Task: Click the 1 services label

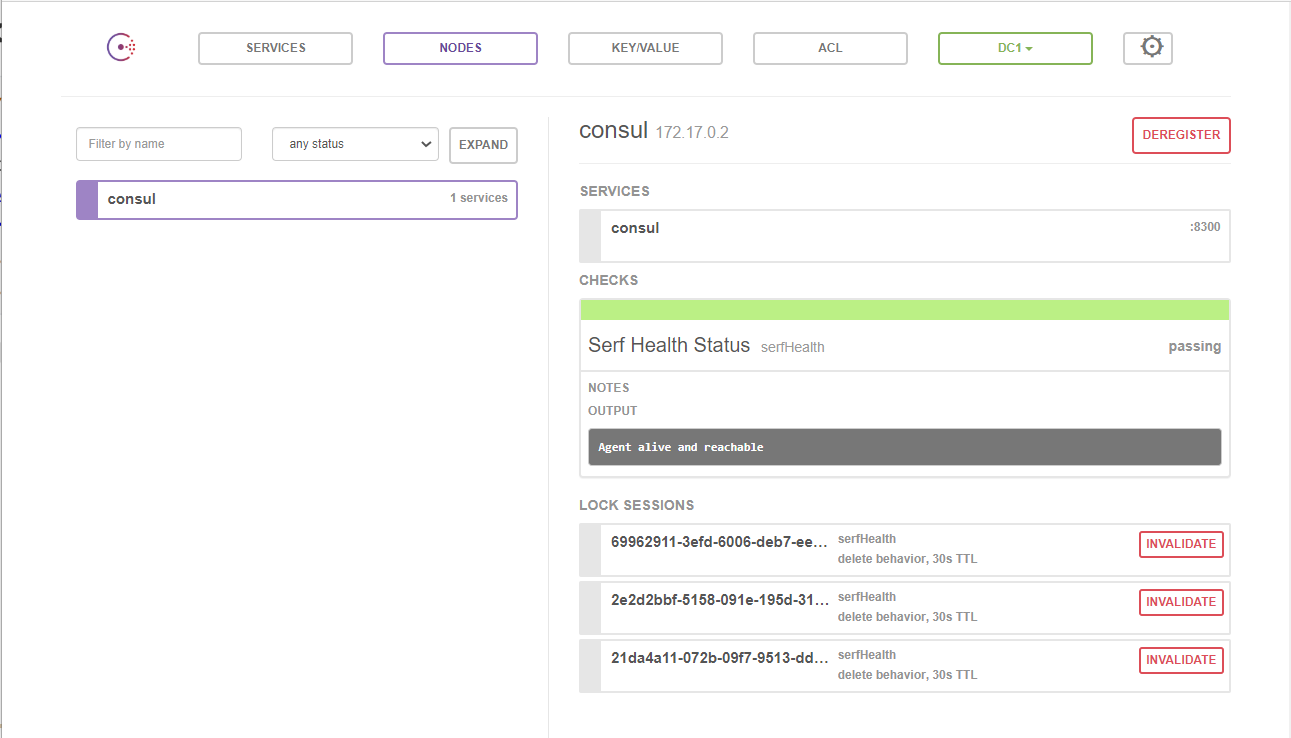Action: click(479, 198)
